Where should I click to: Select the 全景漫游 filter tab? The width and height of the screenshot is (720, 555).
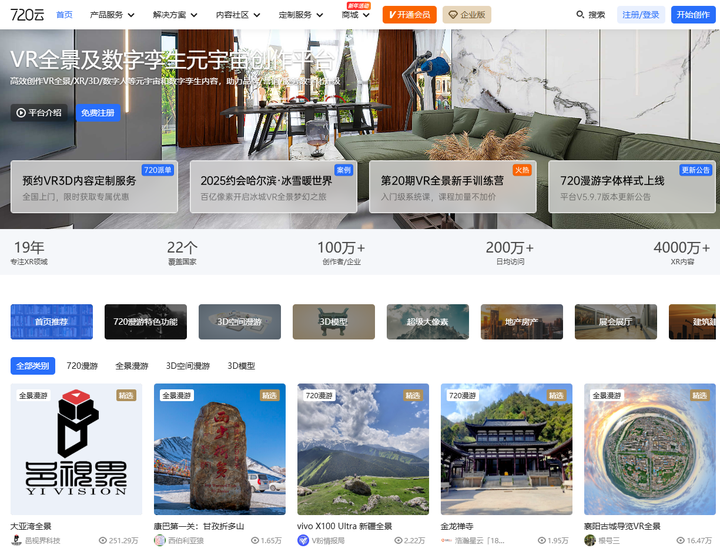pos(132,366)
